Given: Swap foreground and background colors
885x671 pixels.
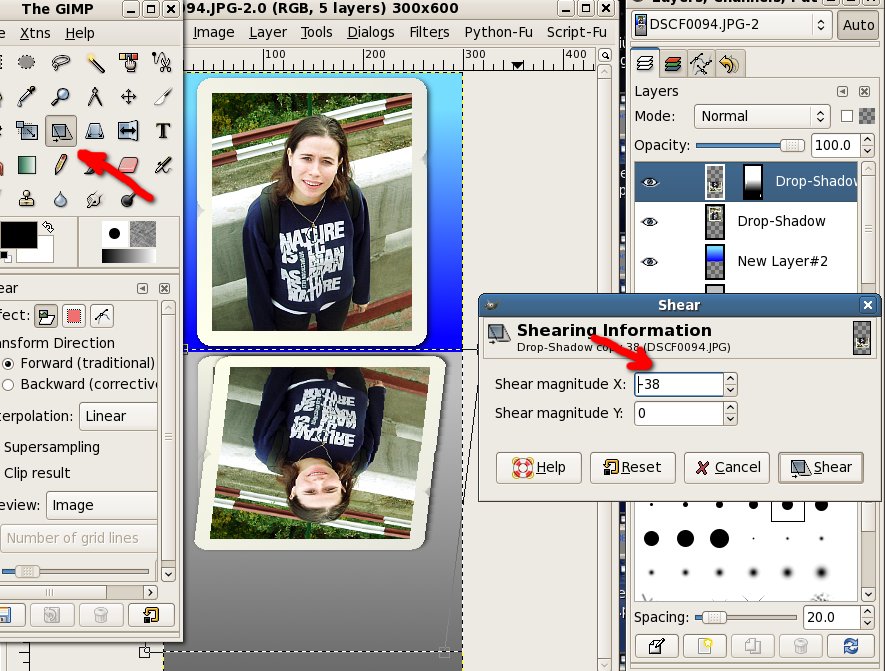Looking at the screenshot, I should (x=48, y=227).
